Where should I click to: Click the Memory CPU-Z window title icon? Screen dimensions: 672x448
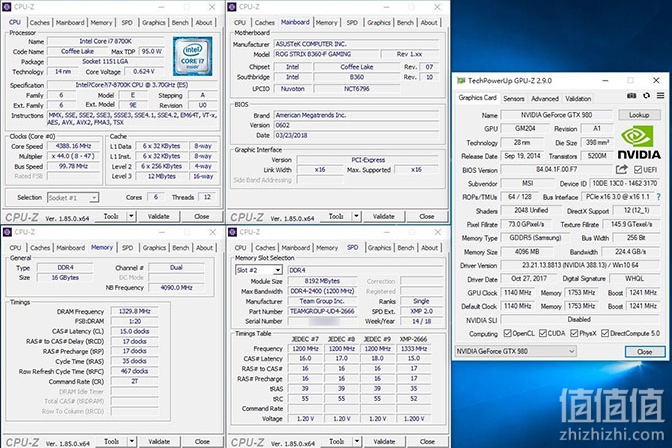tap(7, 232)
